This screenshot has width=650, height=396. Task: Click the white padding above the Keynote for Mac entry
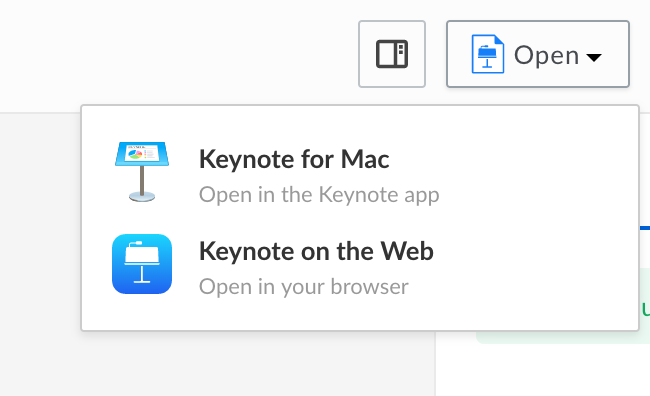click(360, 122)
